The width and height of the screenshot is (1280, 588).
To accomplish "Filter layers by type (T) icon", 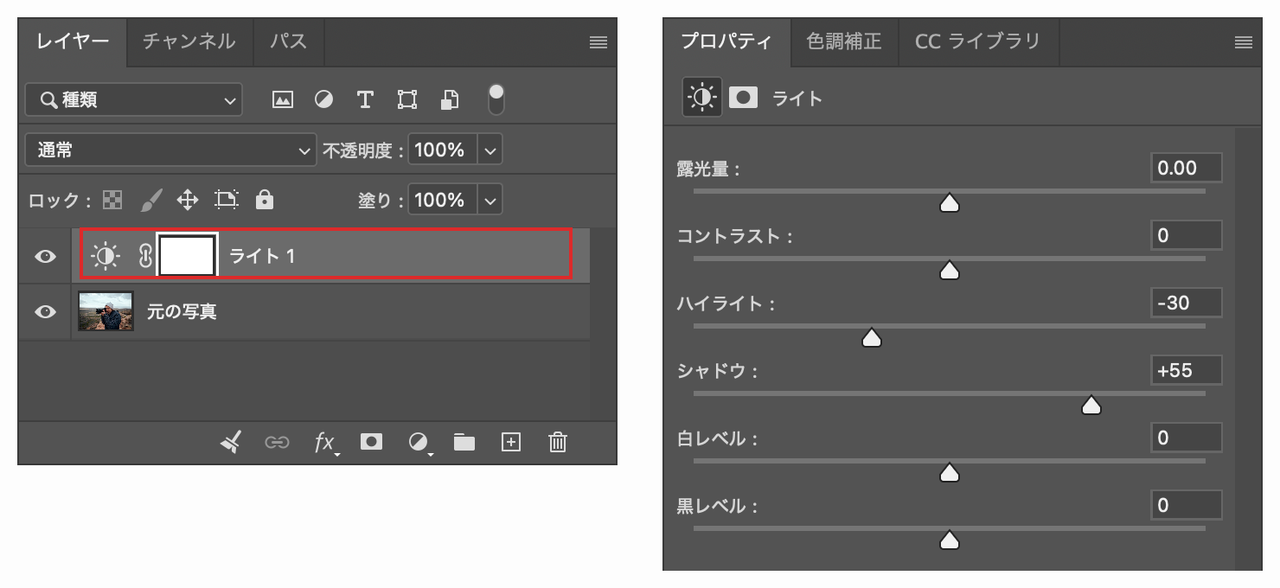I will coord(365,100).
